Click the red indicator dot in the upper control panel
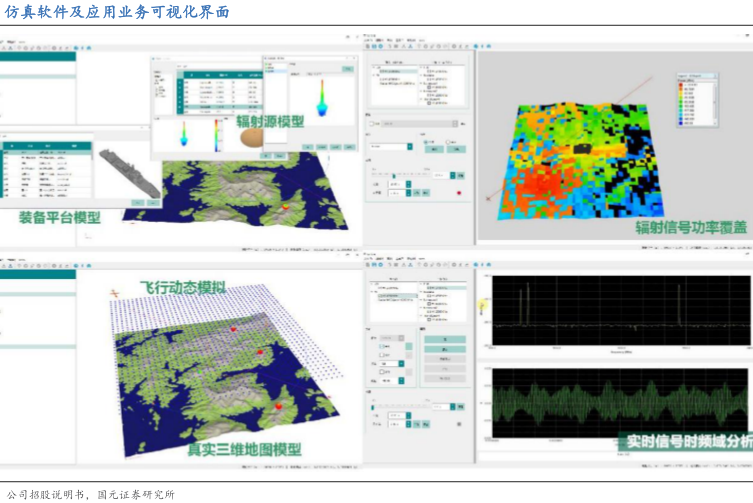753x503 pixels. 458,192
